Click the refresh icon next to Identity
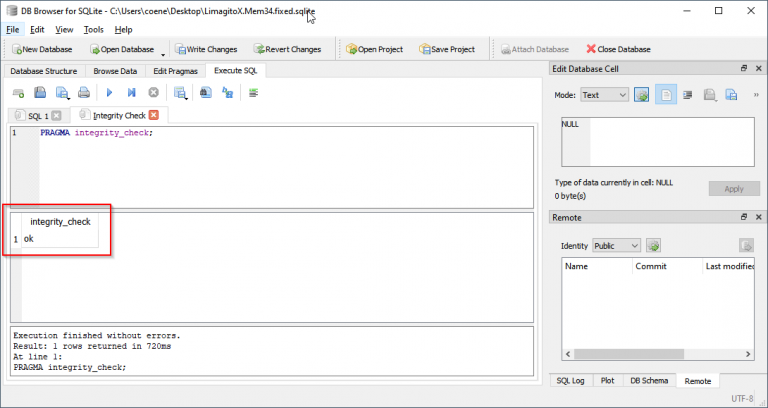Viewport: 768px width, 408px height. (x=653, y=246)
